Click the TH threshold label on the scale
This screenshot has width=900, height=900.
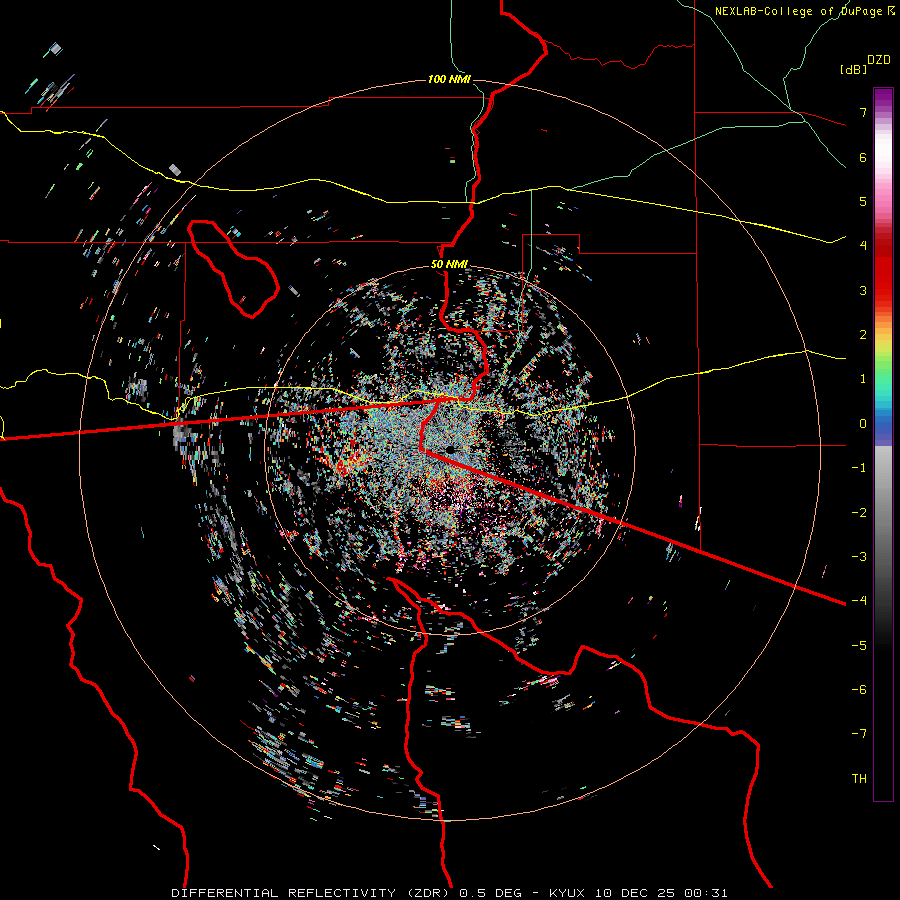tap(859, 779)
